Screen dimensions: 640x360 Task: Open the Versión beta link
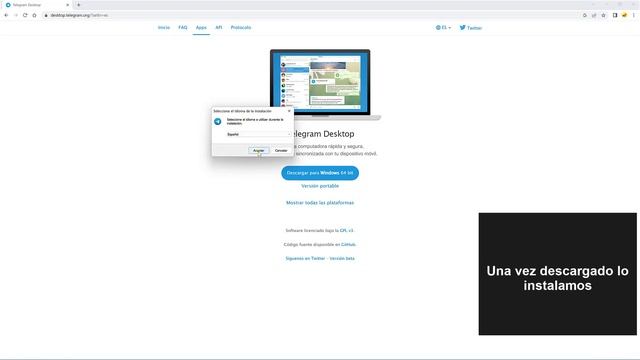(342, 258)
